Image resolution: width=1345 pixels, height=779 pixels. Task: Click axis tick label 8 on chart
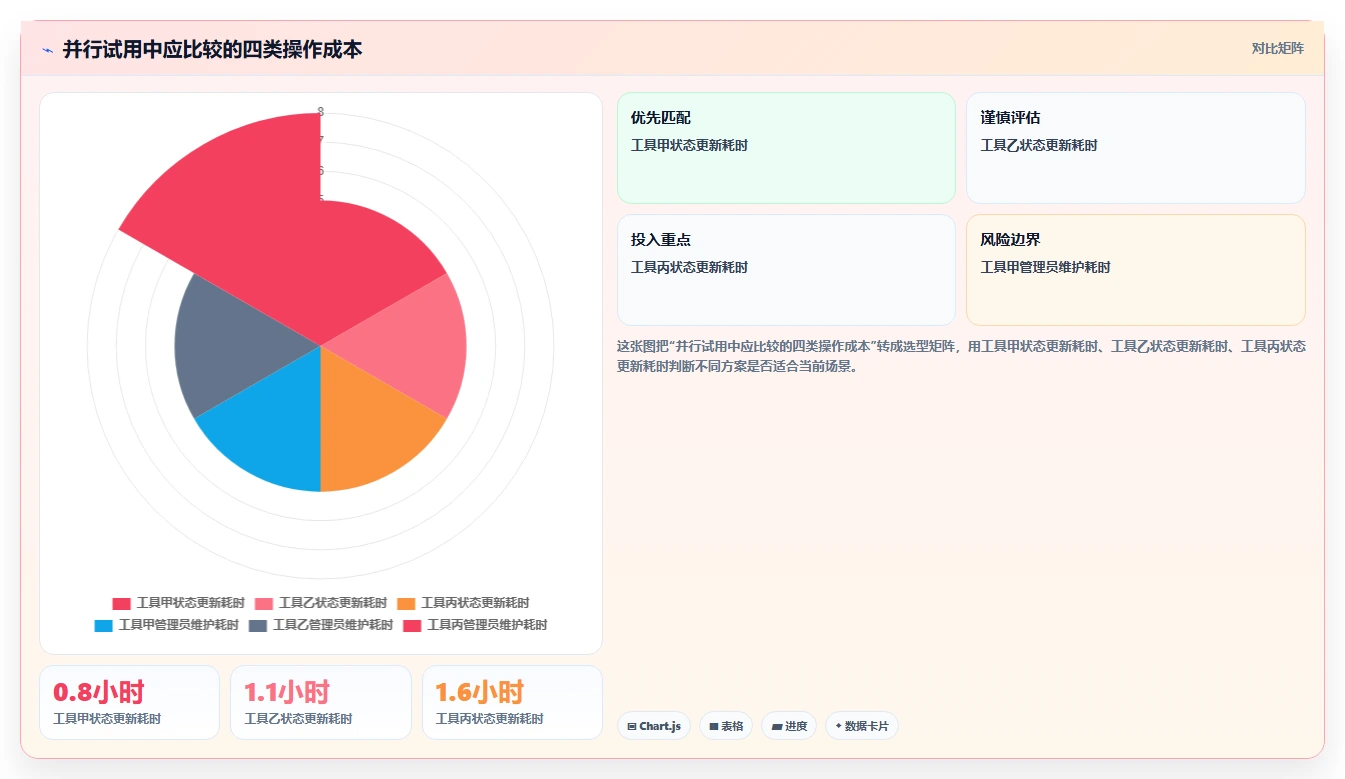320,112
